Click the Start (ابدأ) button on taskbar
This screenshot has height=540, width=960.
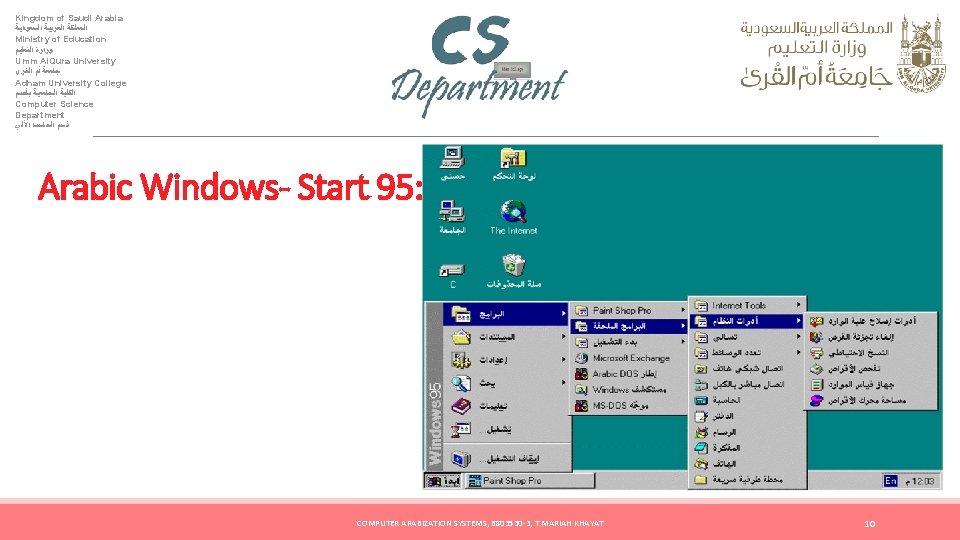443,481
